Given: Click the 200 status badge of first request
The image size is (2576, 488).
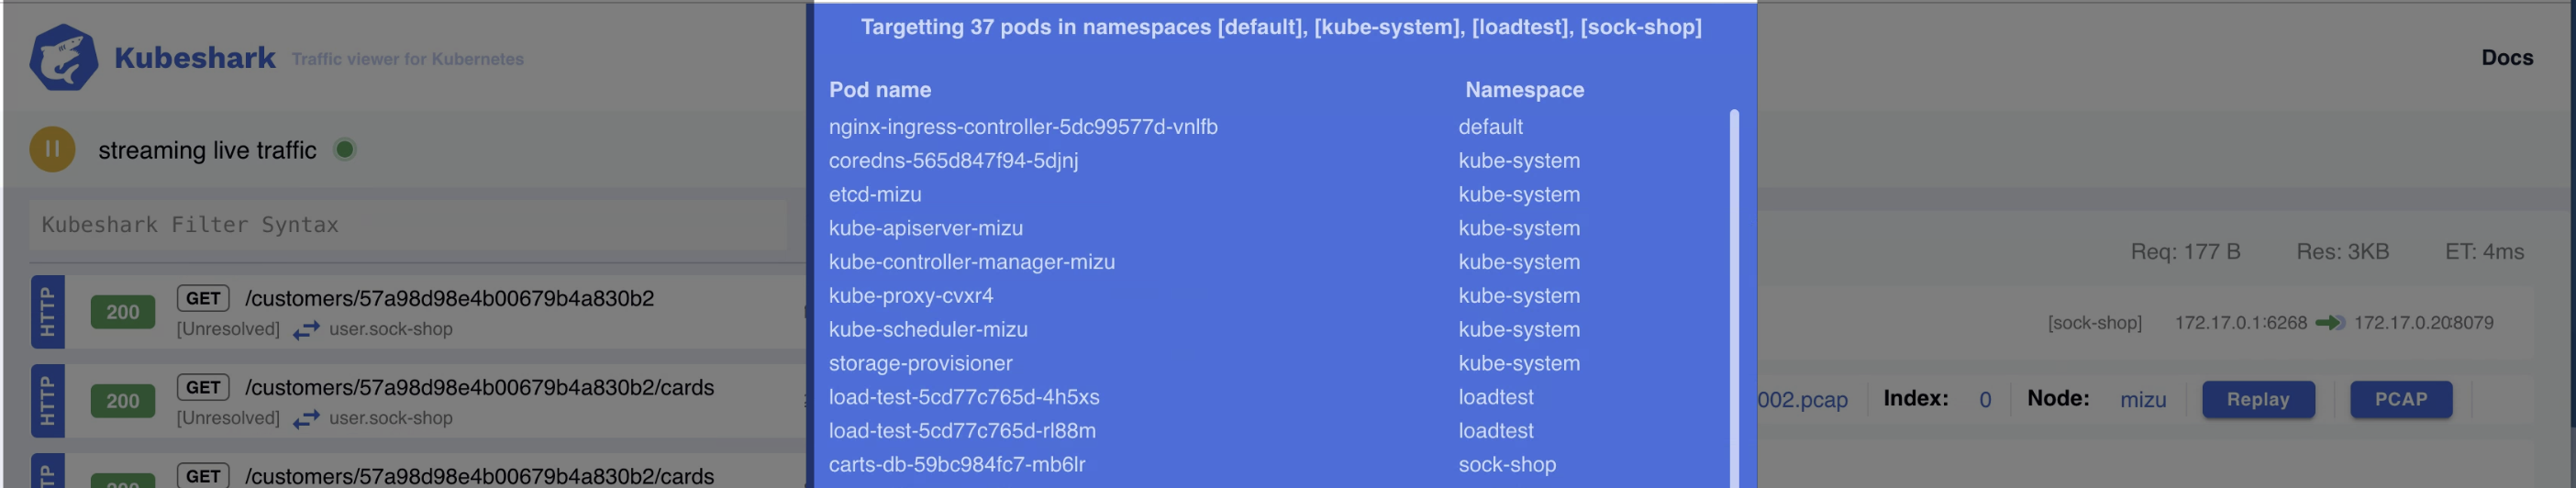Looking at the screenshot, I should pos(122,312).
